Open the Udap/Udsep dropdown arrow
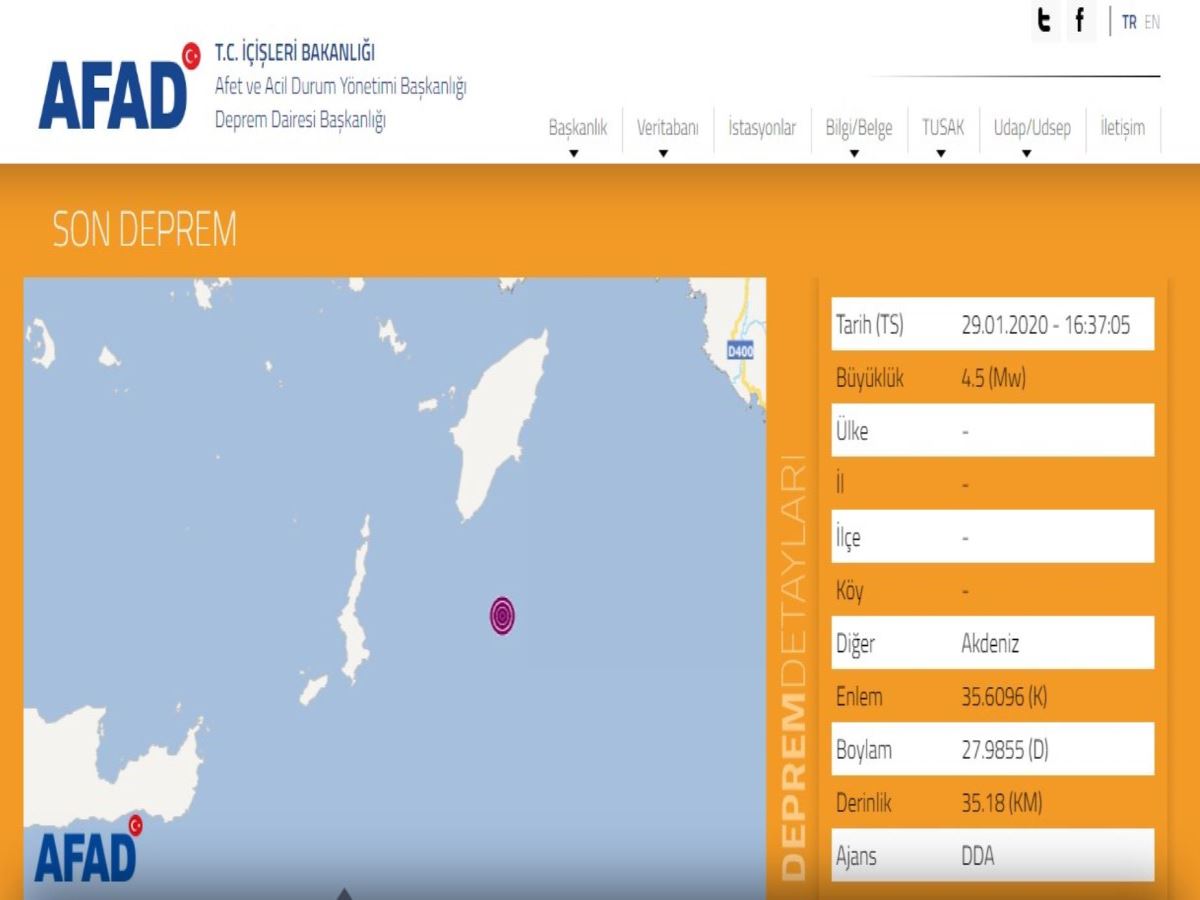 coord(1027,154)
